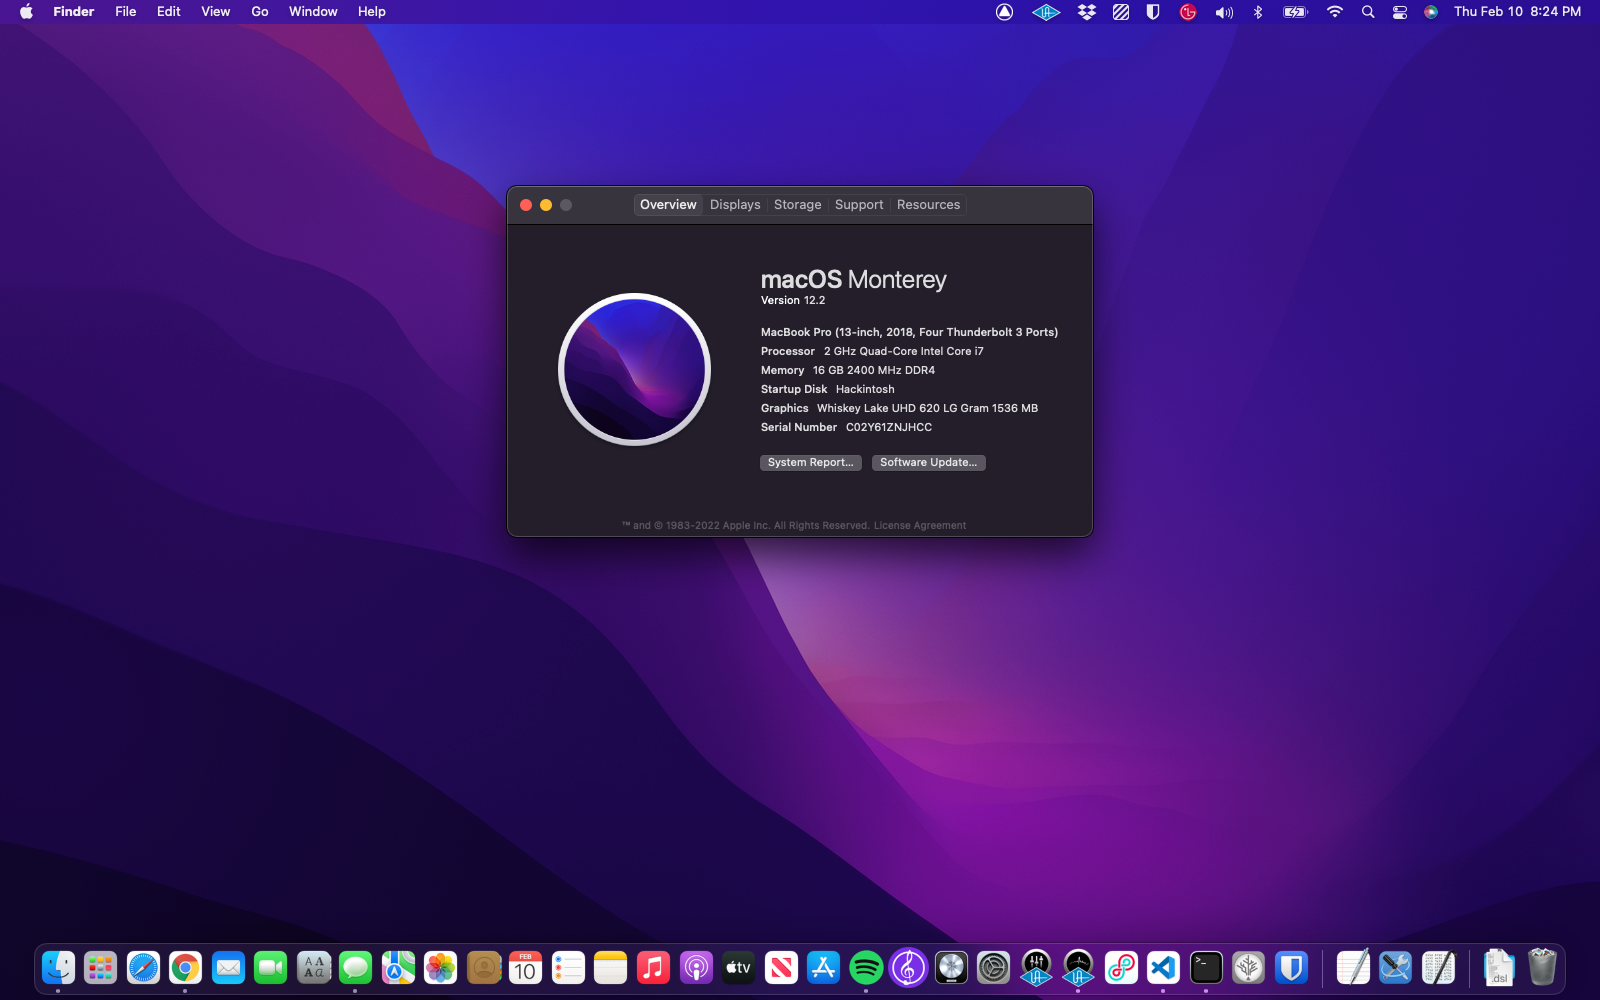The width and height of the screenshot is (1600, 1000).
Task: Open Trash in the Dock
Action: coord(1542,967)
